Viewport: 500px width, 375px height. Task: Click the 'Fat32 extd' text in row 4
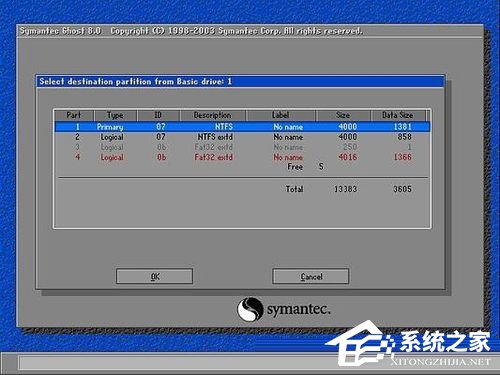[214, 157]
